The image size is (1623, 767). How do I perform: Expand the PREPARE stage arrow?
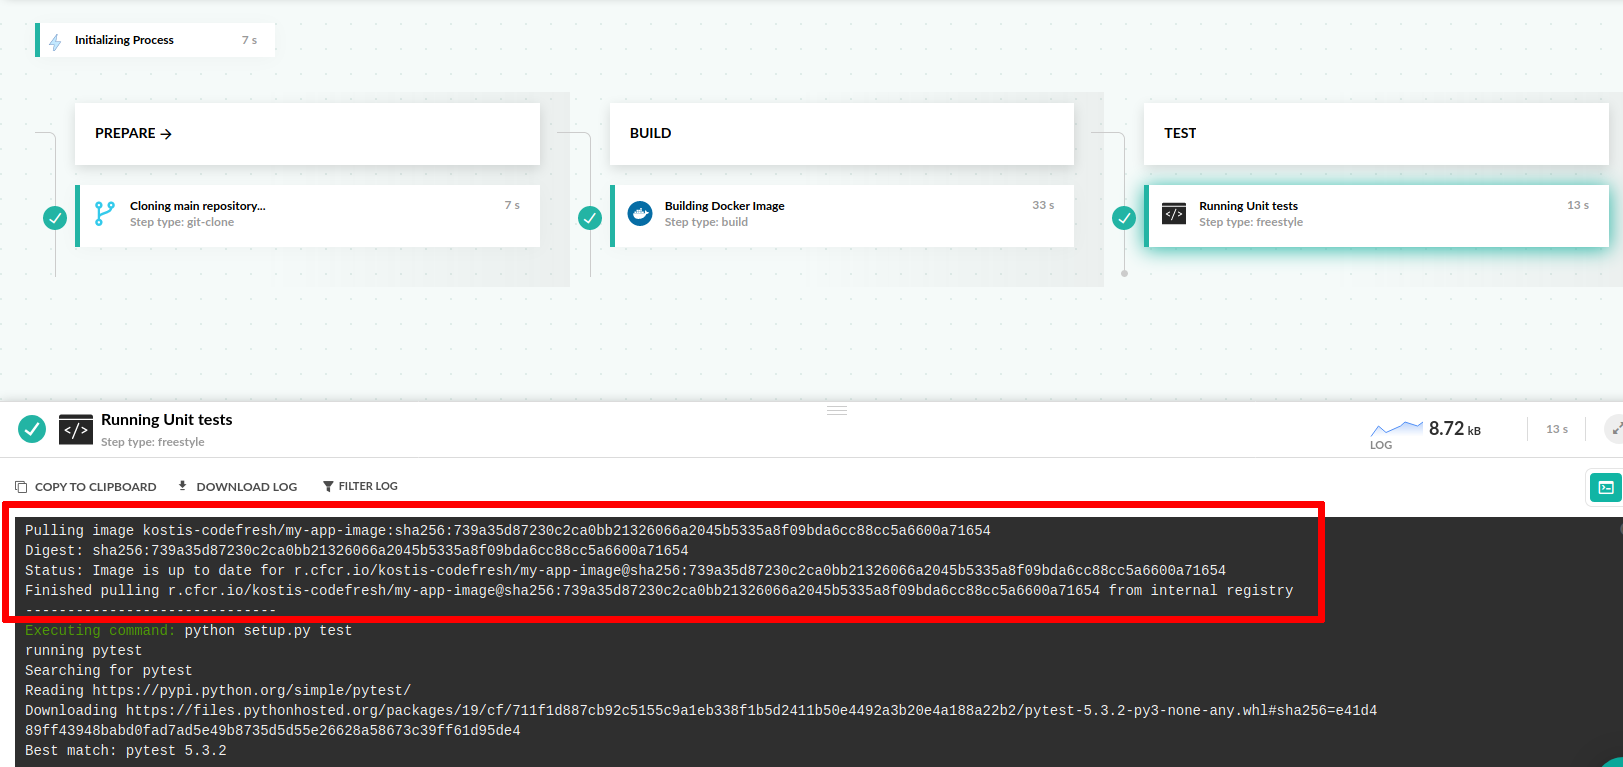tap(166, 134)
